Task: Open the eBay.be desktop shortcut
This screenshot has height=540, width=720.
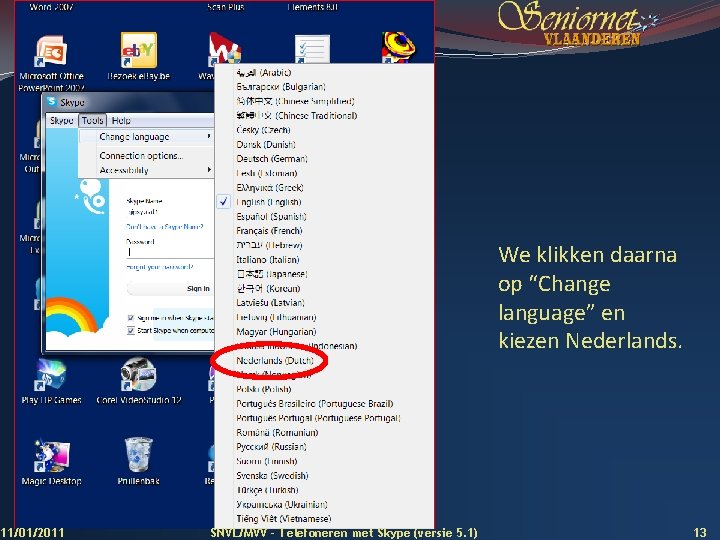Action: (138, 57)
